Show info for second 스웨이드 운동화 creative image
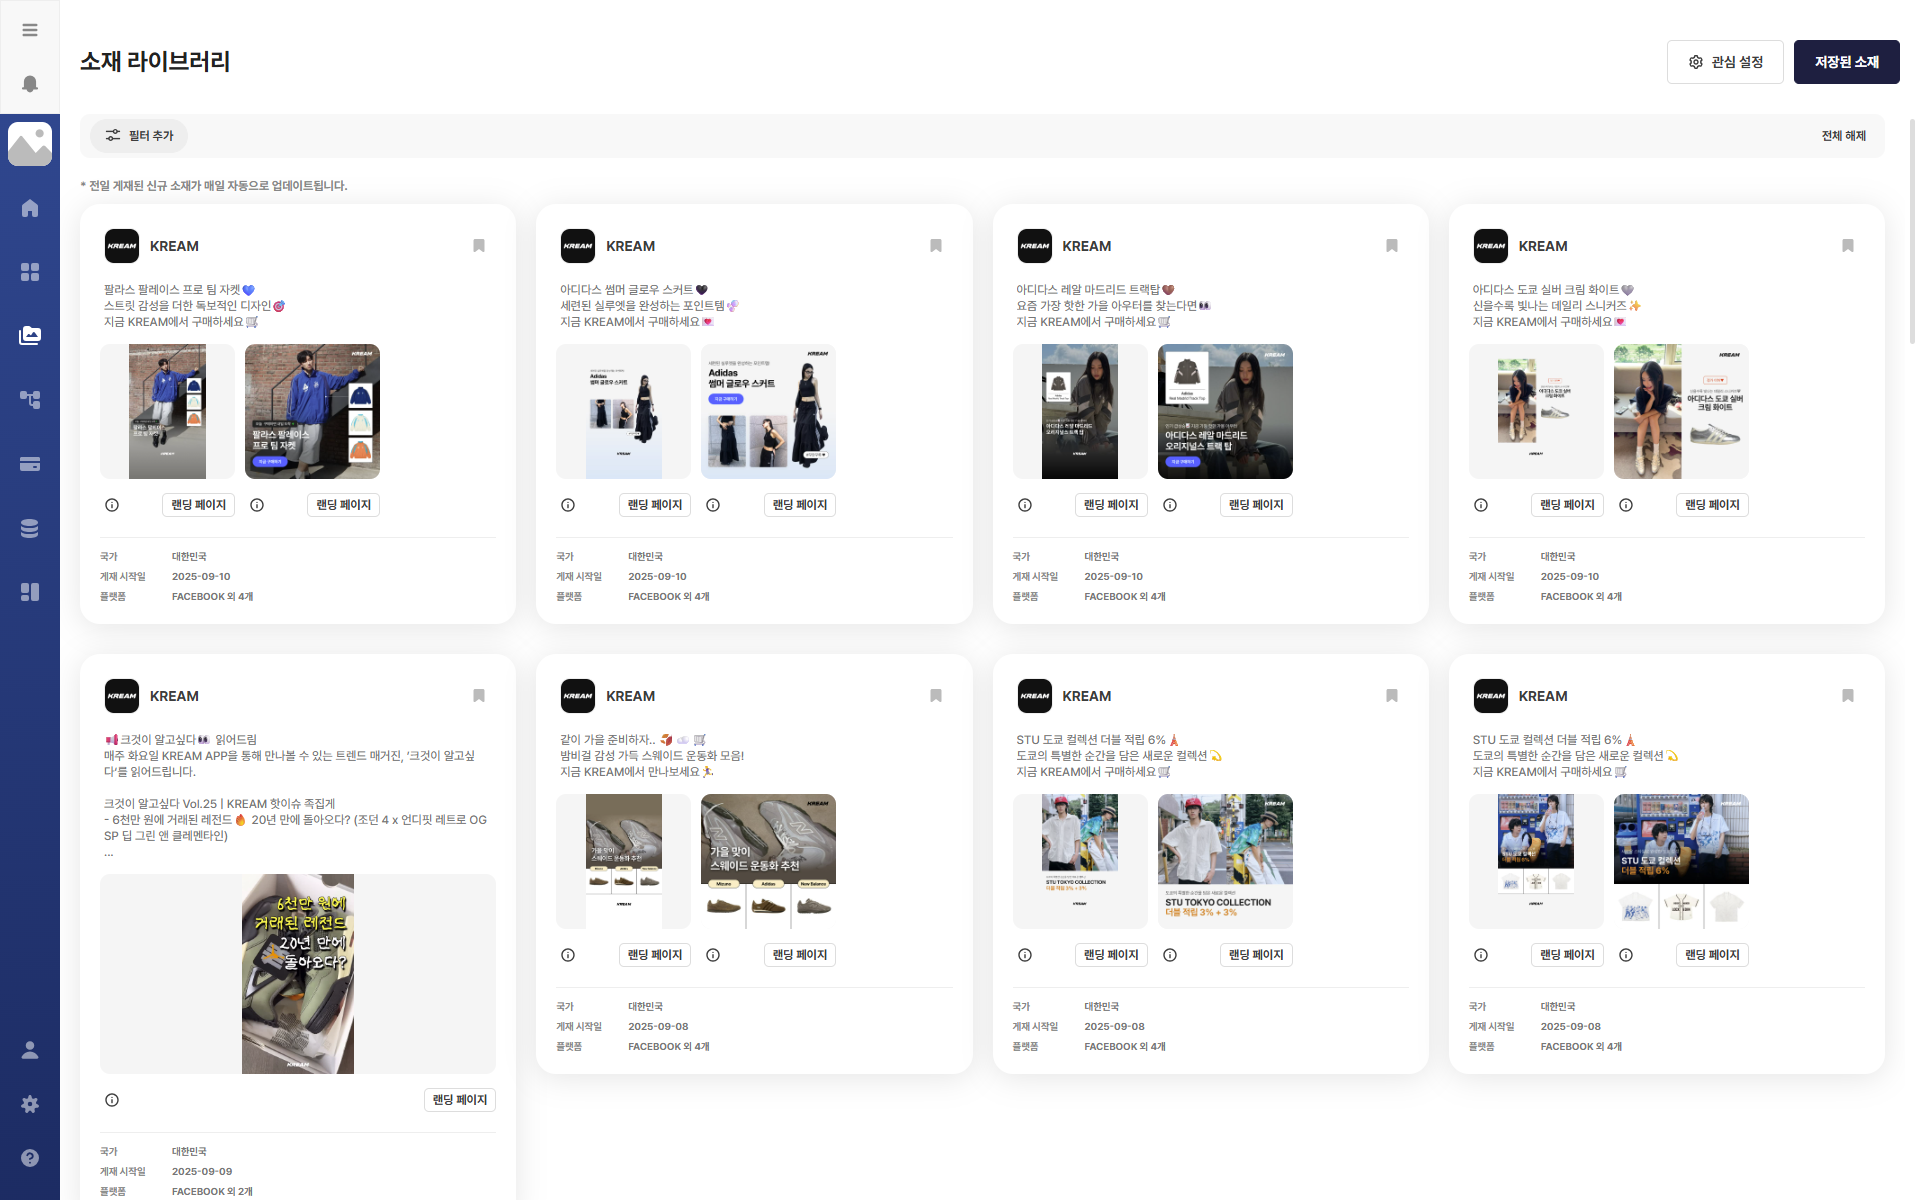The image size is (1920, 1200). (x=713, y=955)
